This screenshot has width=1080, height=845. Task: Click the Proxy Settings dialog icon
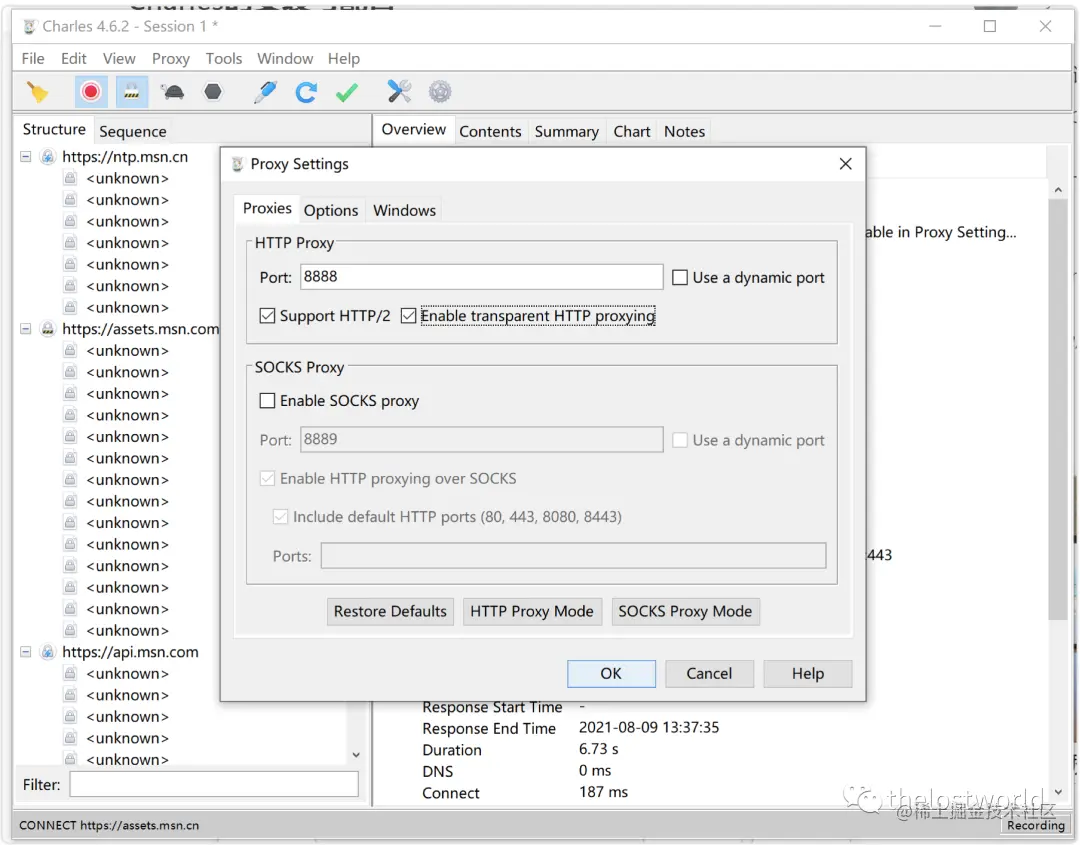click(238, 165)
